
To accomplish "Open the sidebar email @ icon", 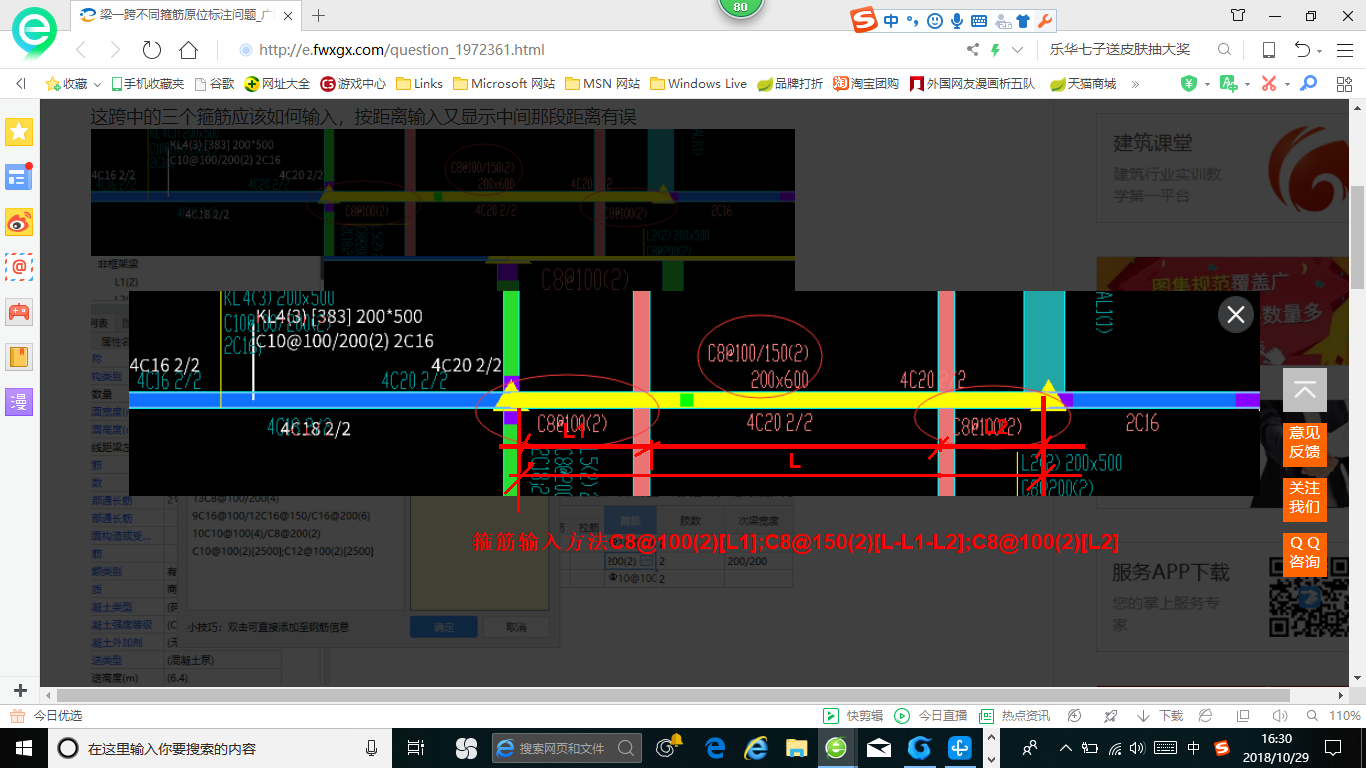I will point(19,267).
